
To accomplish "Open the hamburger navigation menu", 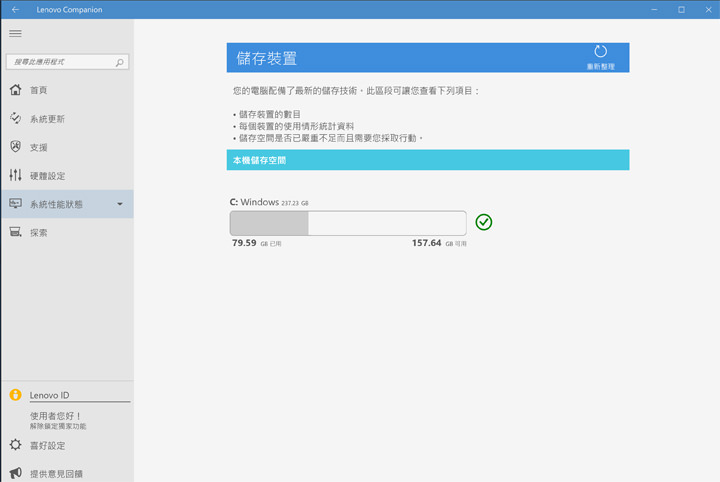I will (15, 33).
